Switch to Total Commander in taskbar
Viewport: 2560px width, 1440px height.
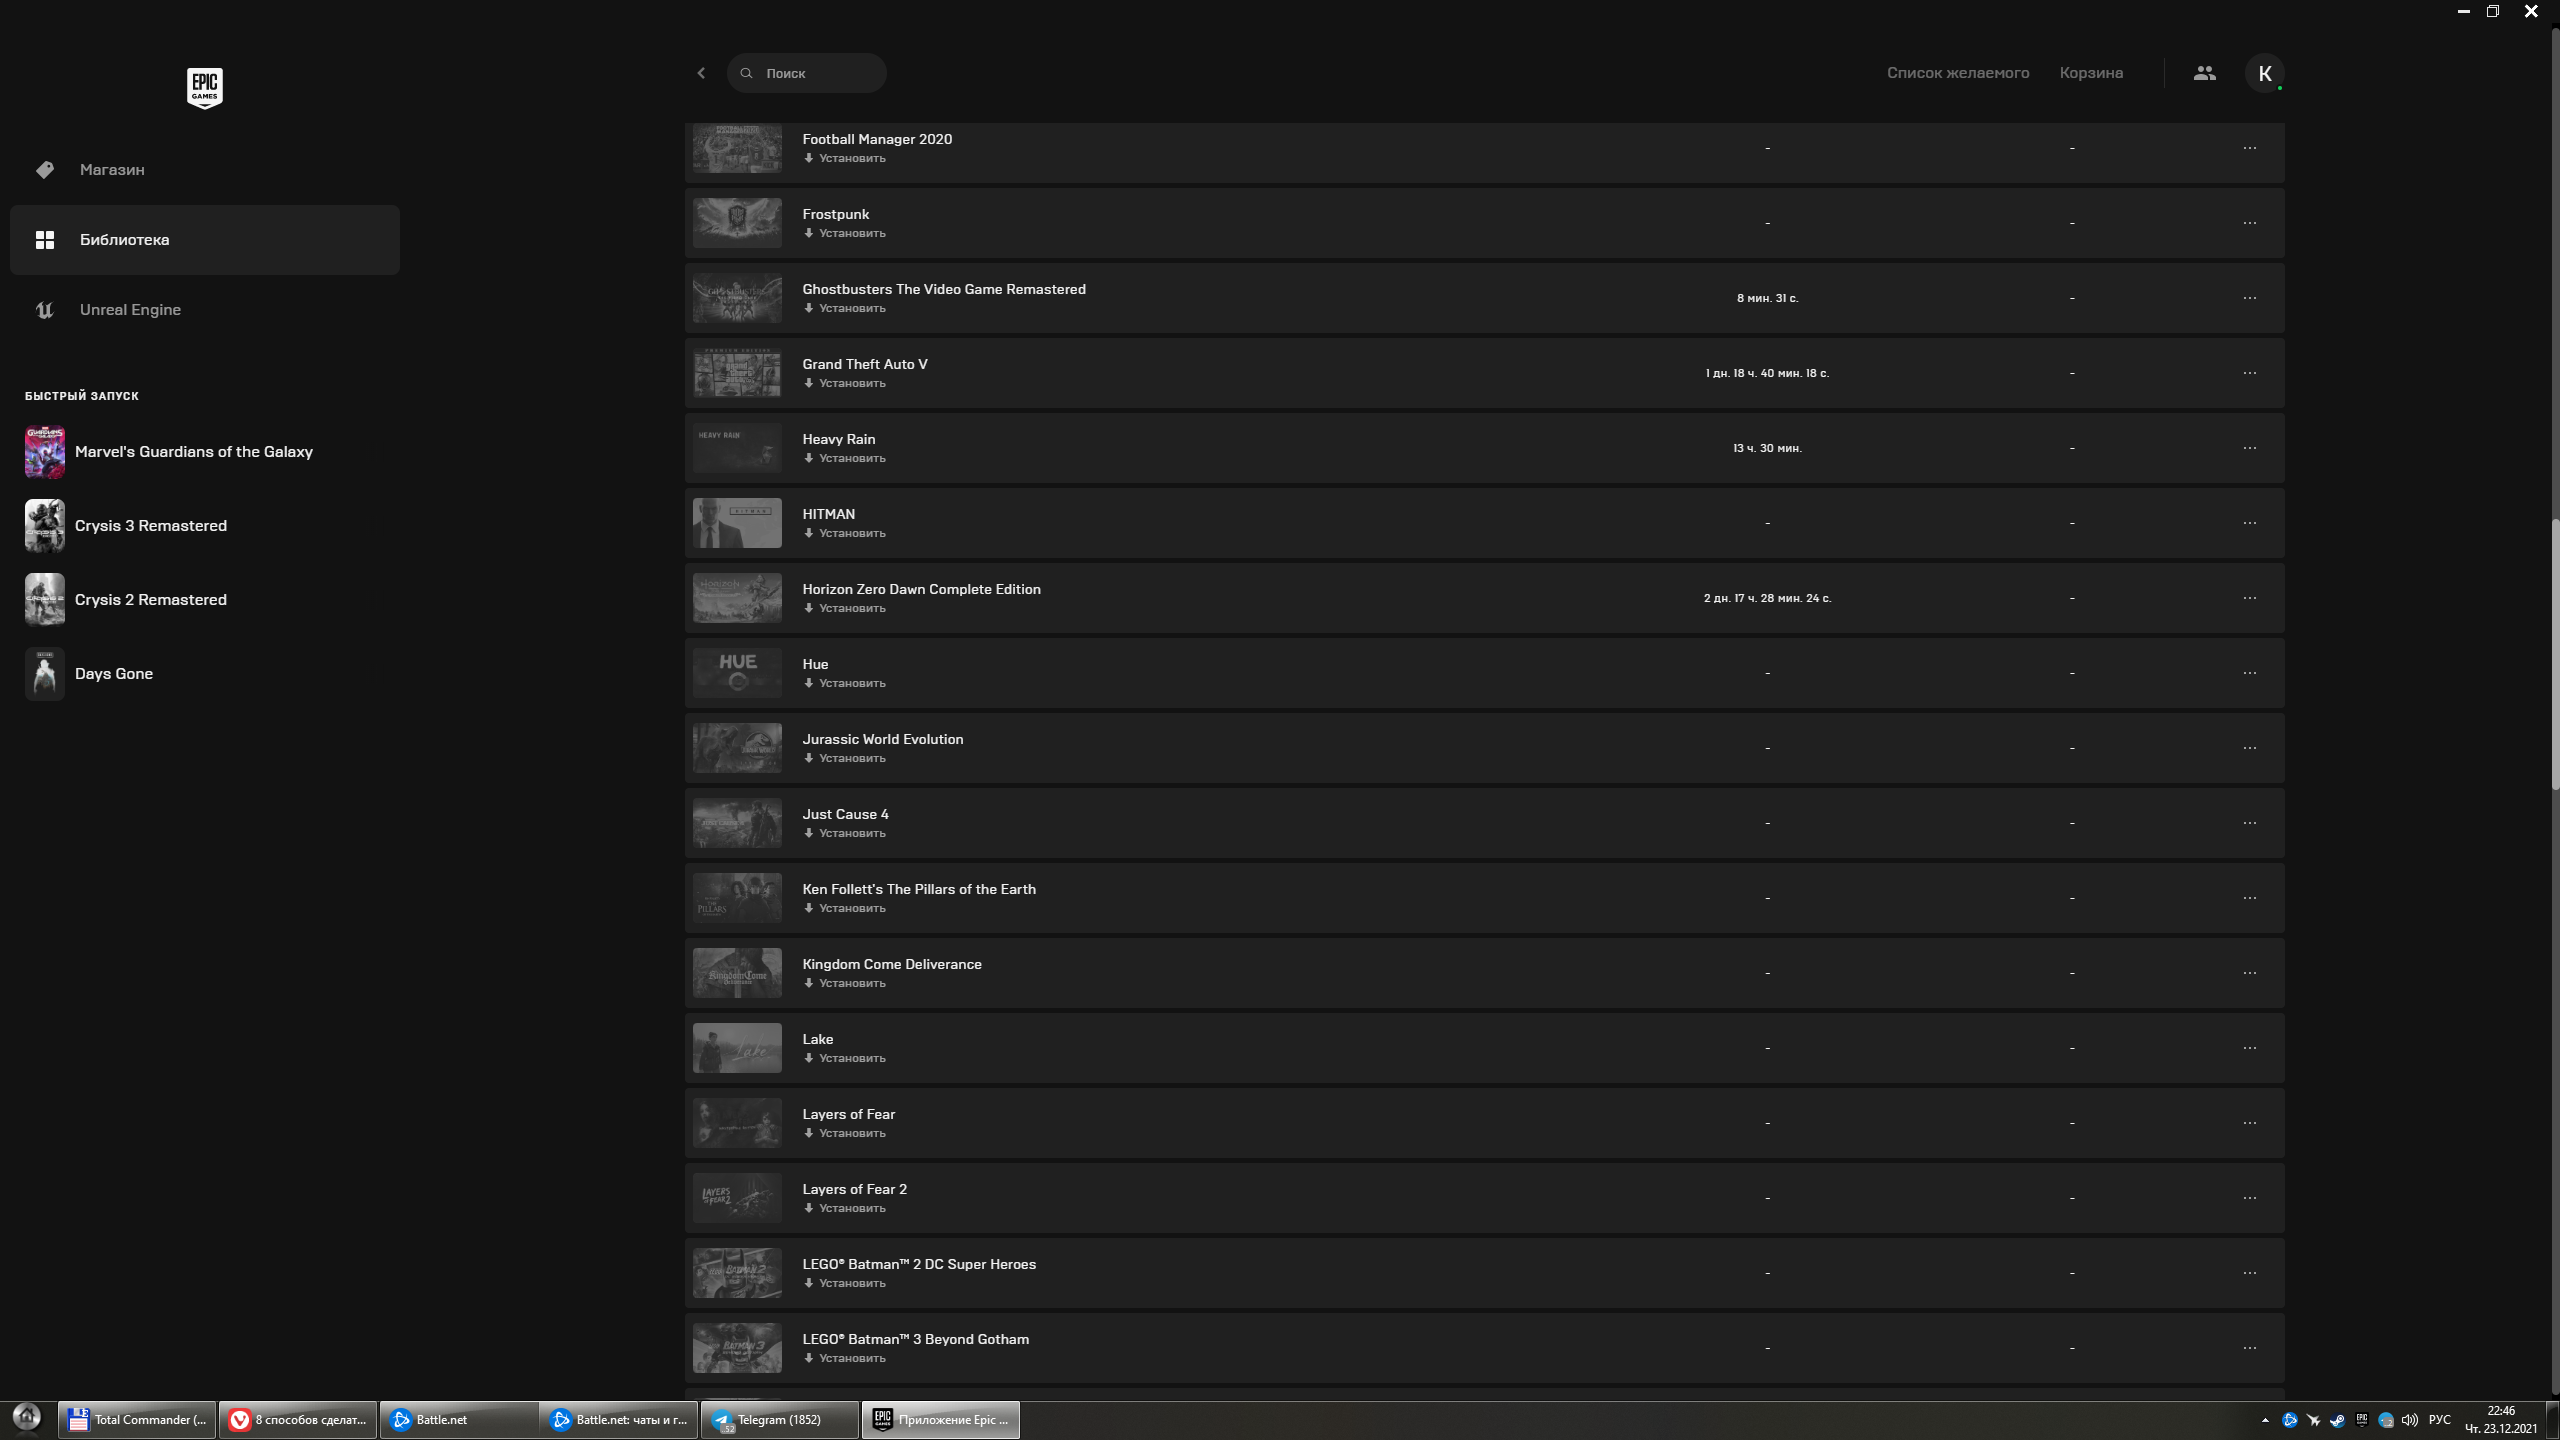point(138,1420)
